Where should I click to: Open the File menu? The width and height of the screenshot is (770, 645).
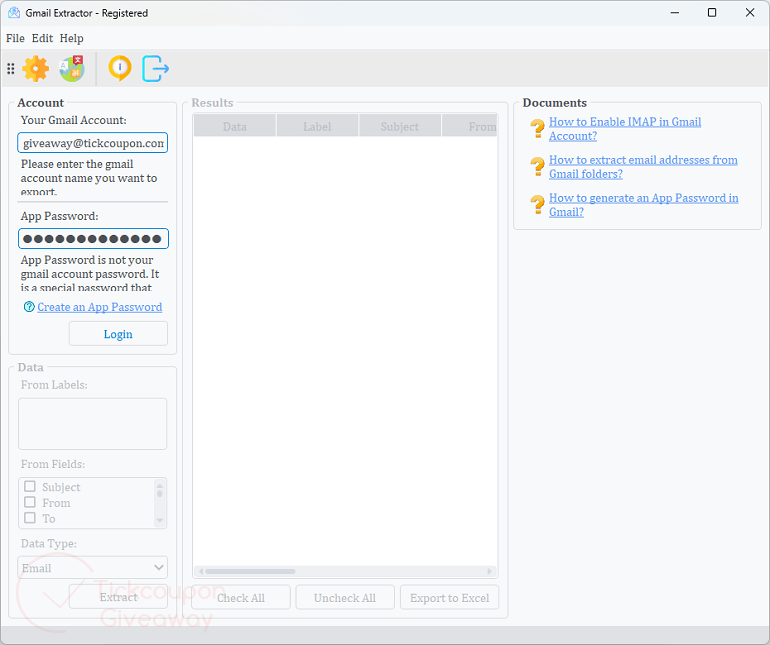(15, 38)
